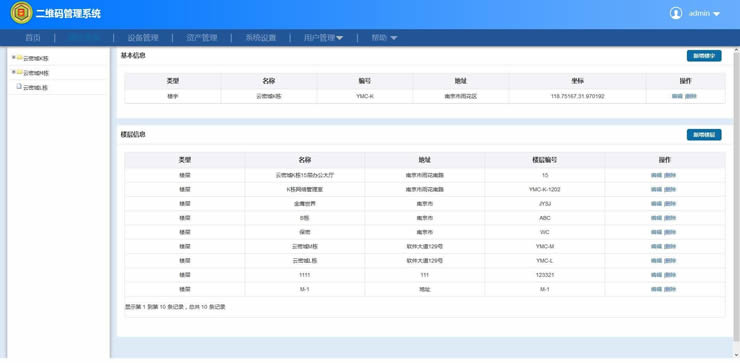Select the highlighted nav item next to 首页

[84, 38]
